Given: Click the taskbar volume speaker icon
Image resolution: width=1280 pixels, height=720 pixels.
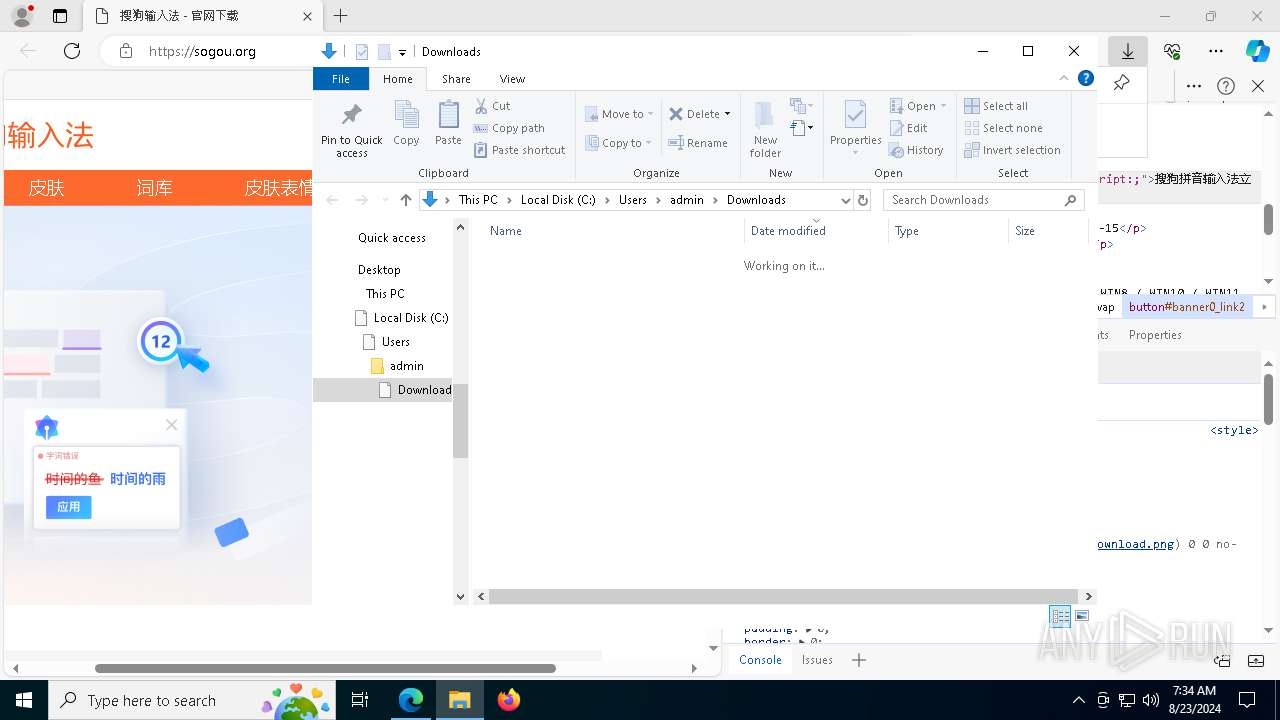Looking at the screenshot, I should pyautogui.click(x=1150, y=700).
